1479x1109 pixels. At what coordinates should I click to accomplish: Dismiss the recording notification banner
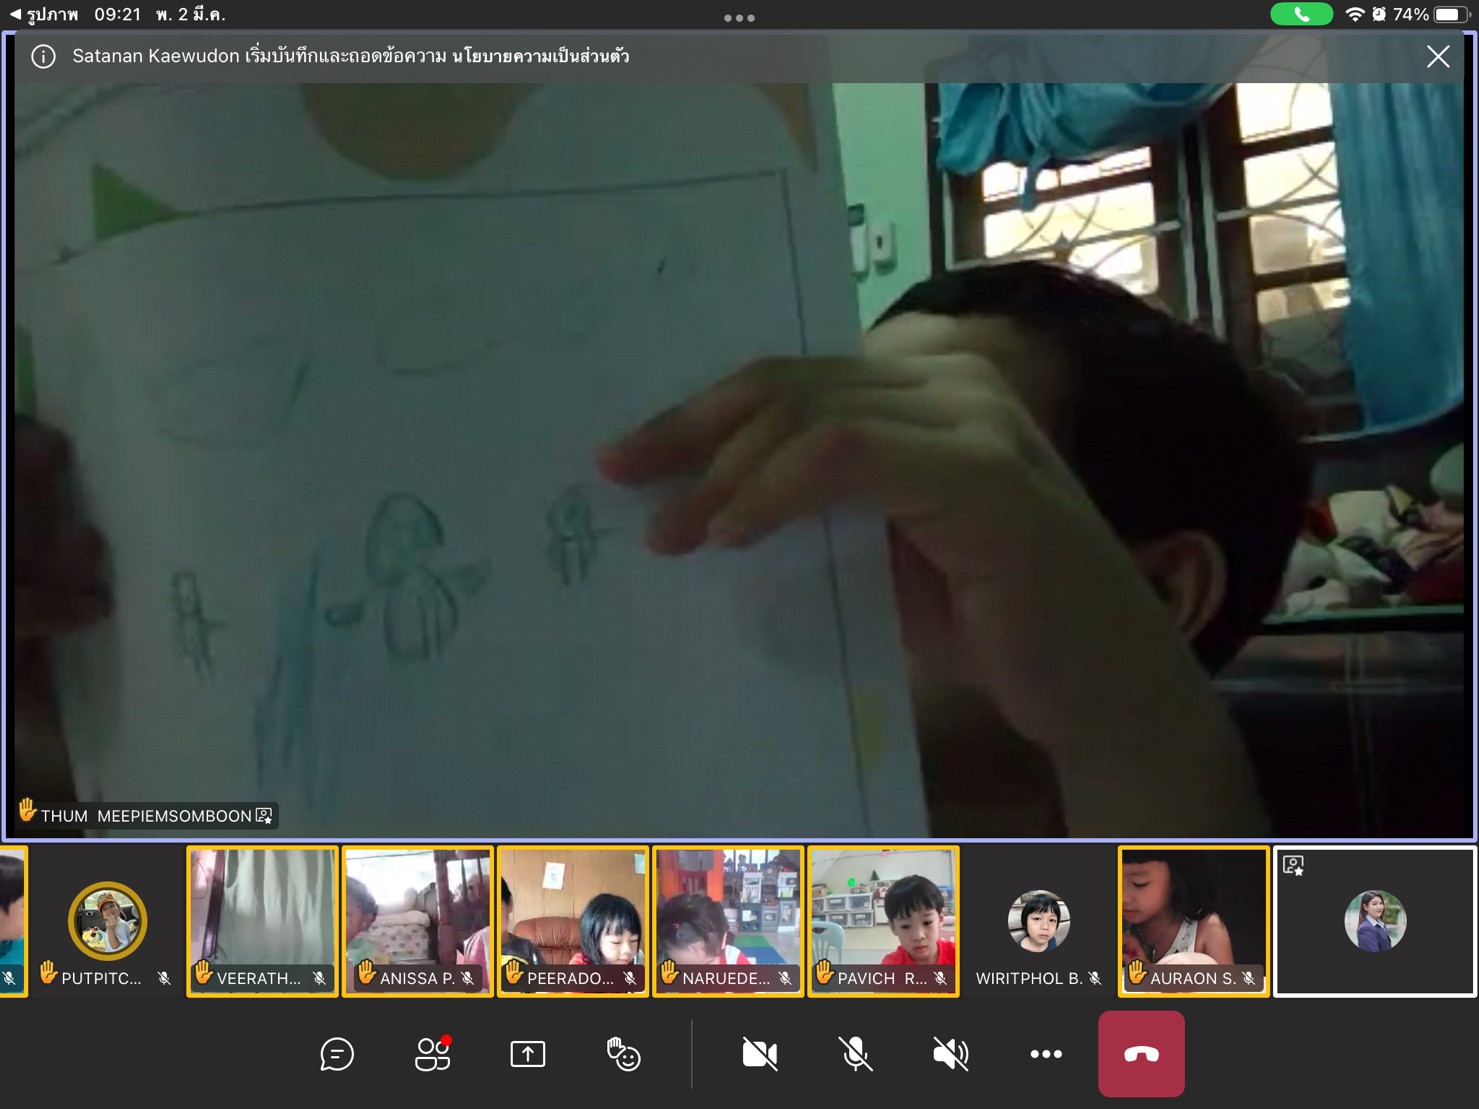pyautogui.click(x=1437, y=57)
